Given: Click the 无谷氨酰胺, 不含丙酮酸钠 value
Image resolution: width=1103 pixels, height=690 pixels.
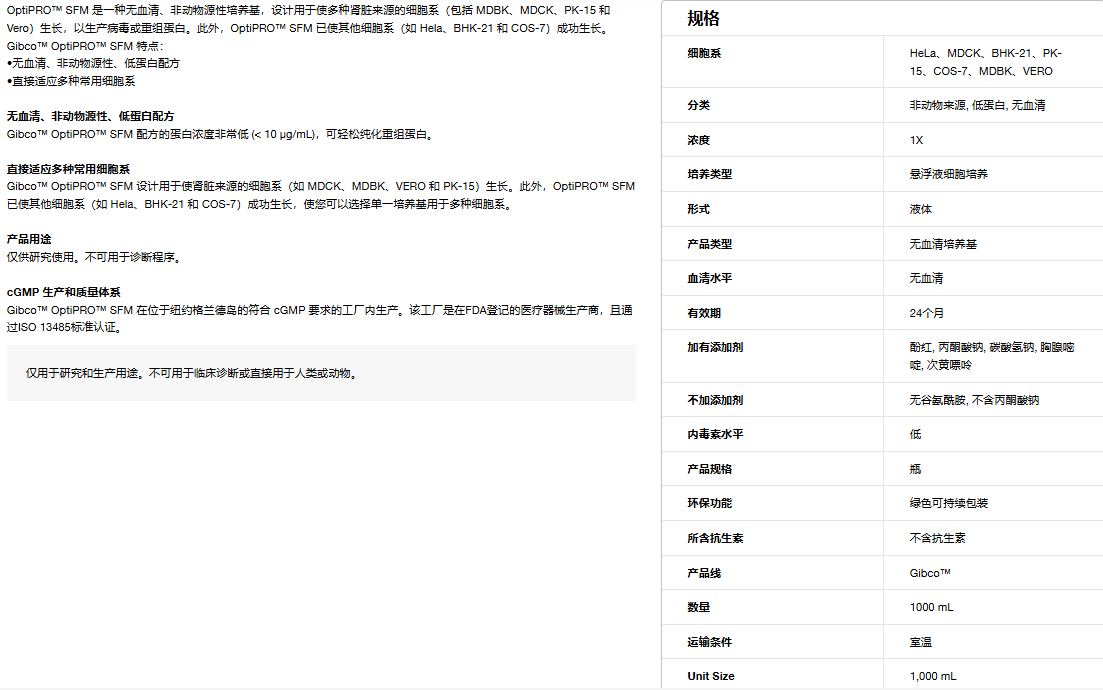Looking at the screenshot, I should 974,400.
